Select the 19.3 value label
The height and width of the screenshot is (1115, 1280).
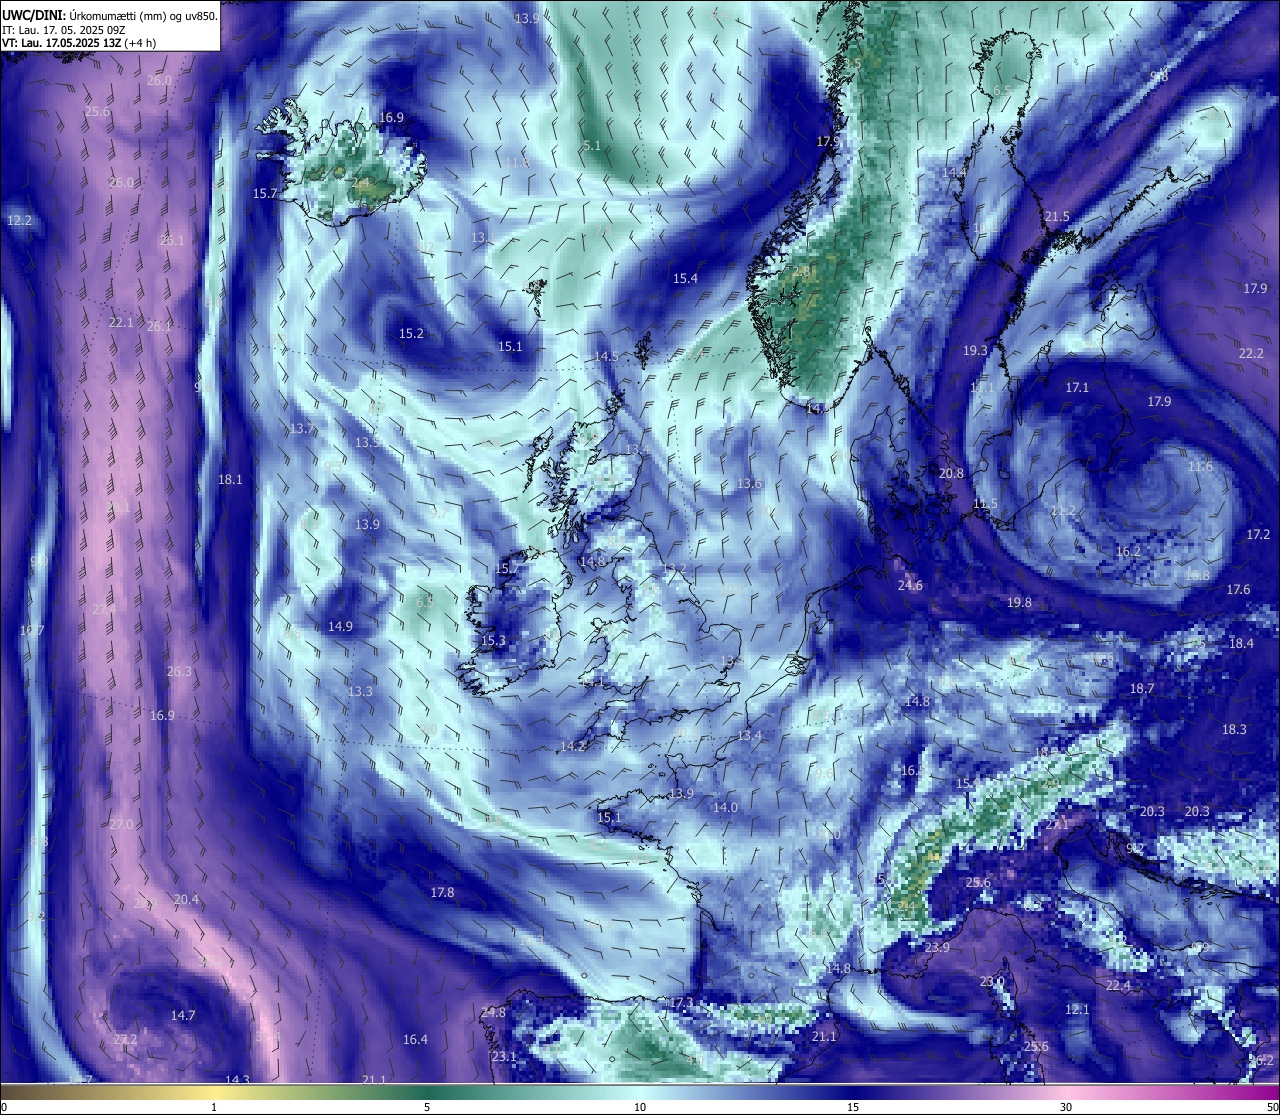coord(975,350)
